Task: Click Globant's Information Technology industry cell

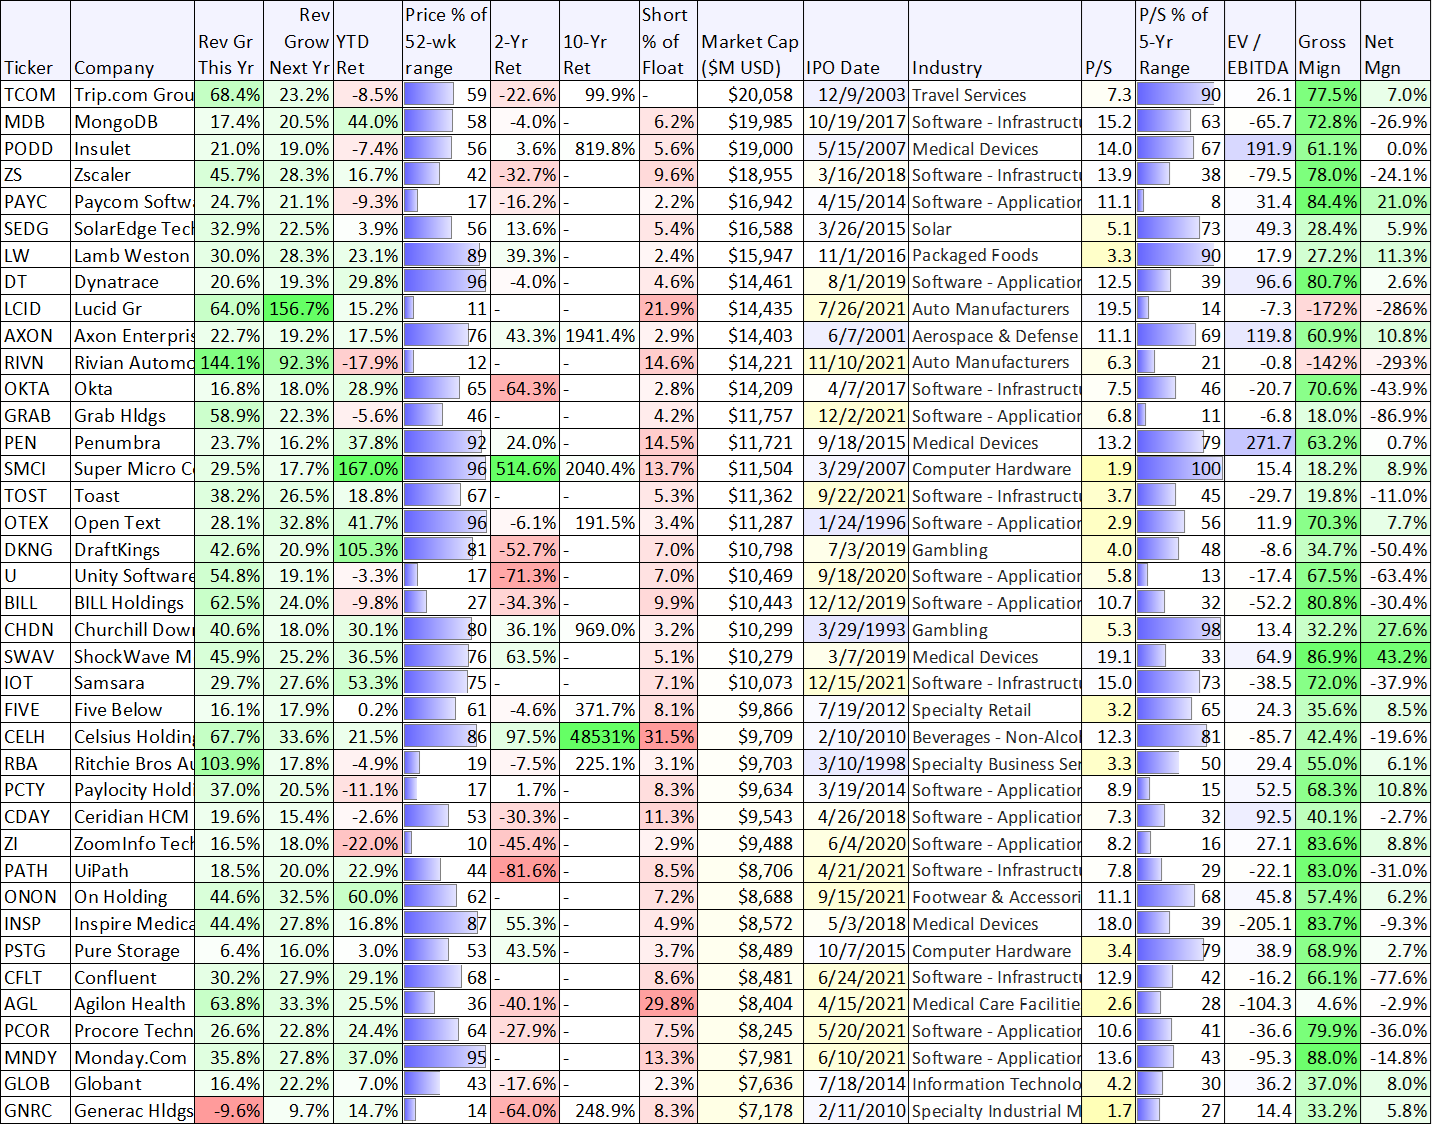Action: pos(995,1083)
